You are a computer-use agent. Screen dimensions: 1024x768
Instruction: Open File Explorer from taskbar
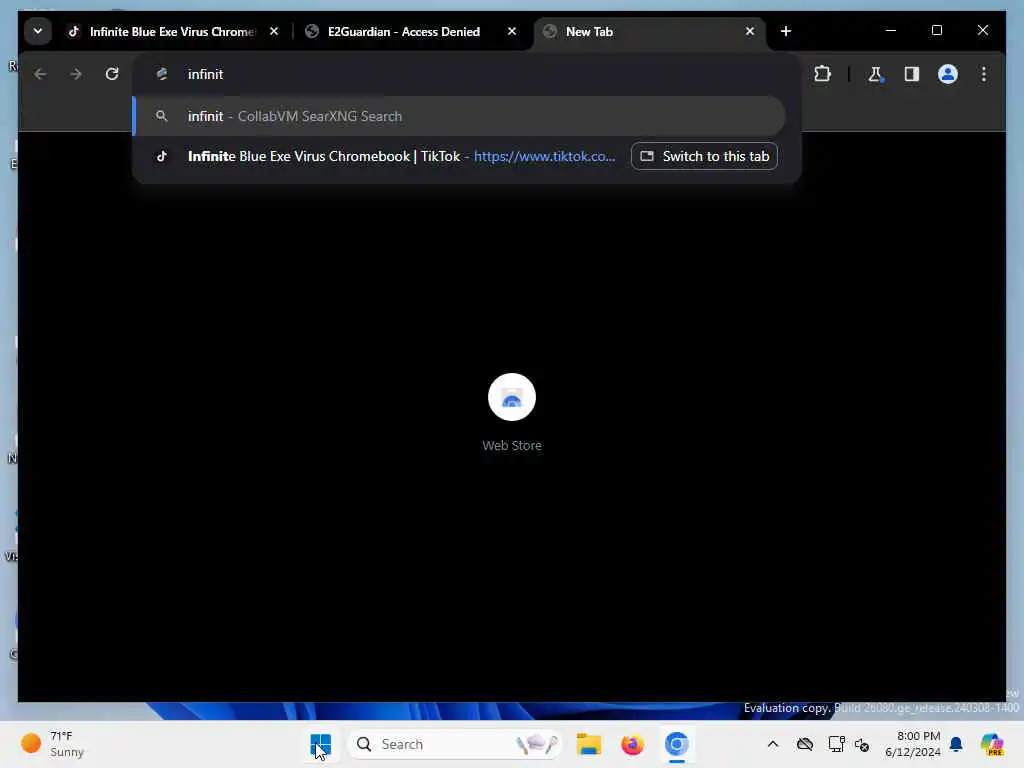tap(588, 744)
